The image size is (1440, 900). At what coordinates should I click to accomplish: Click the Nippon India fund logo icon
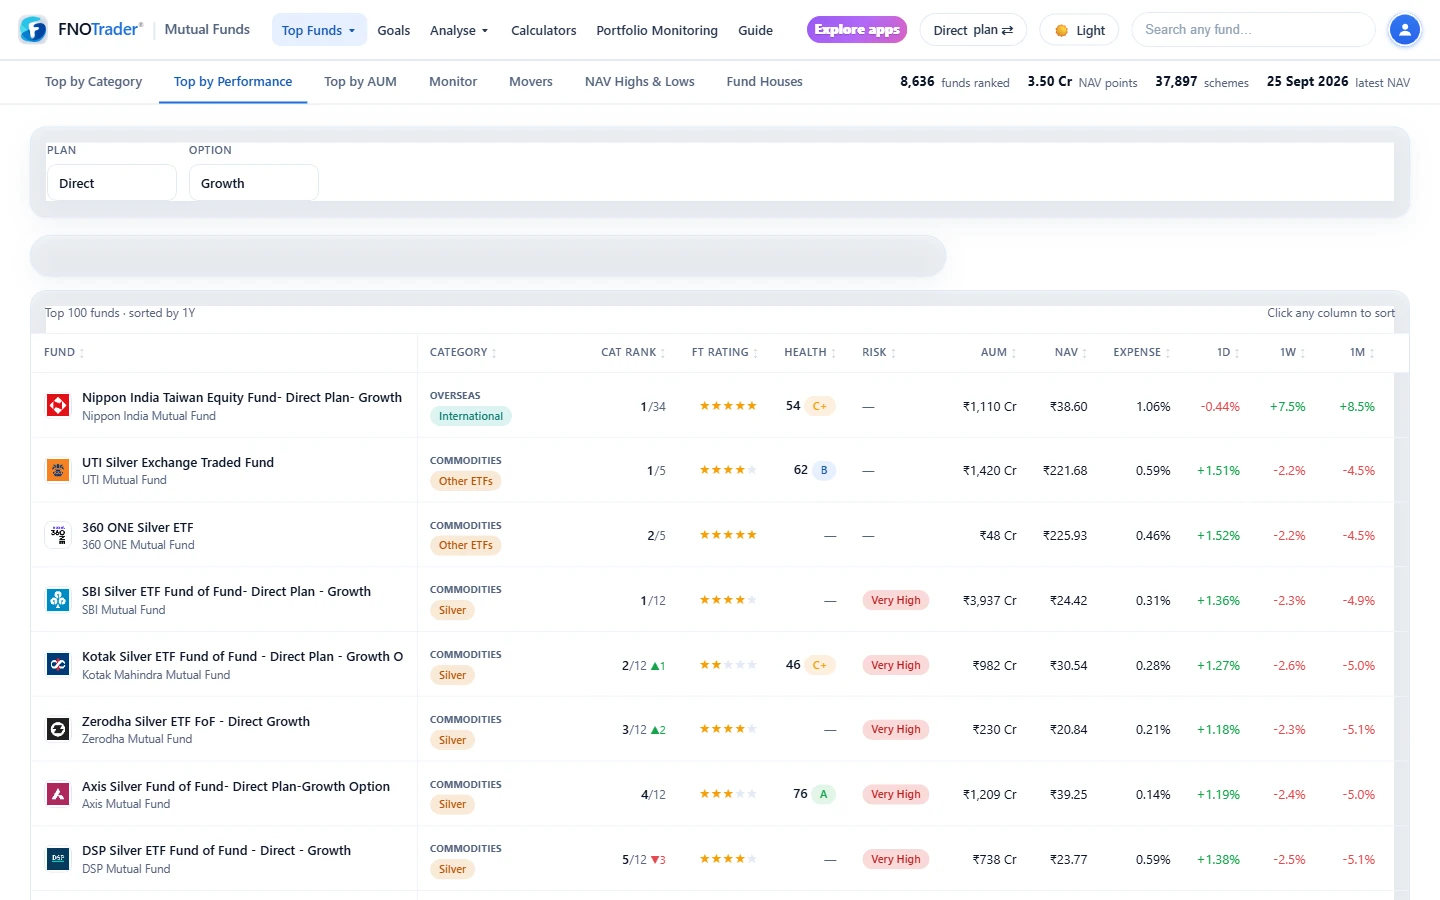coord(58,405)
